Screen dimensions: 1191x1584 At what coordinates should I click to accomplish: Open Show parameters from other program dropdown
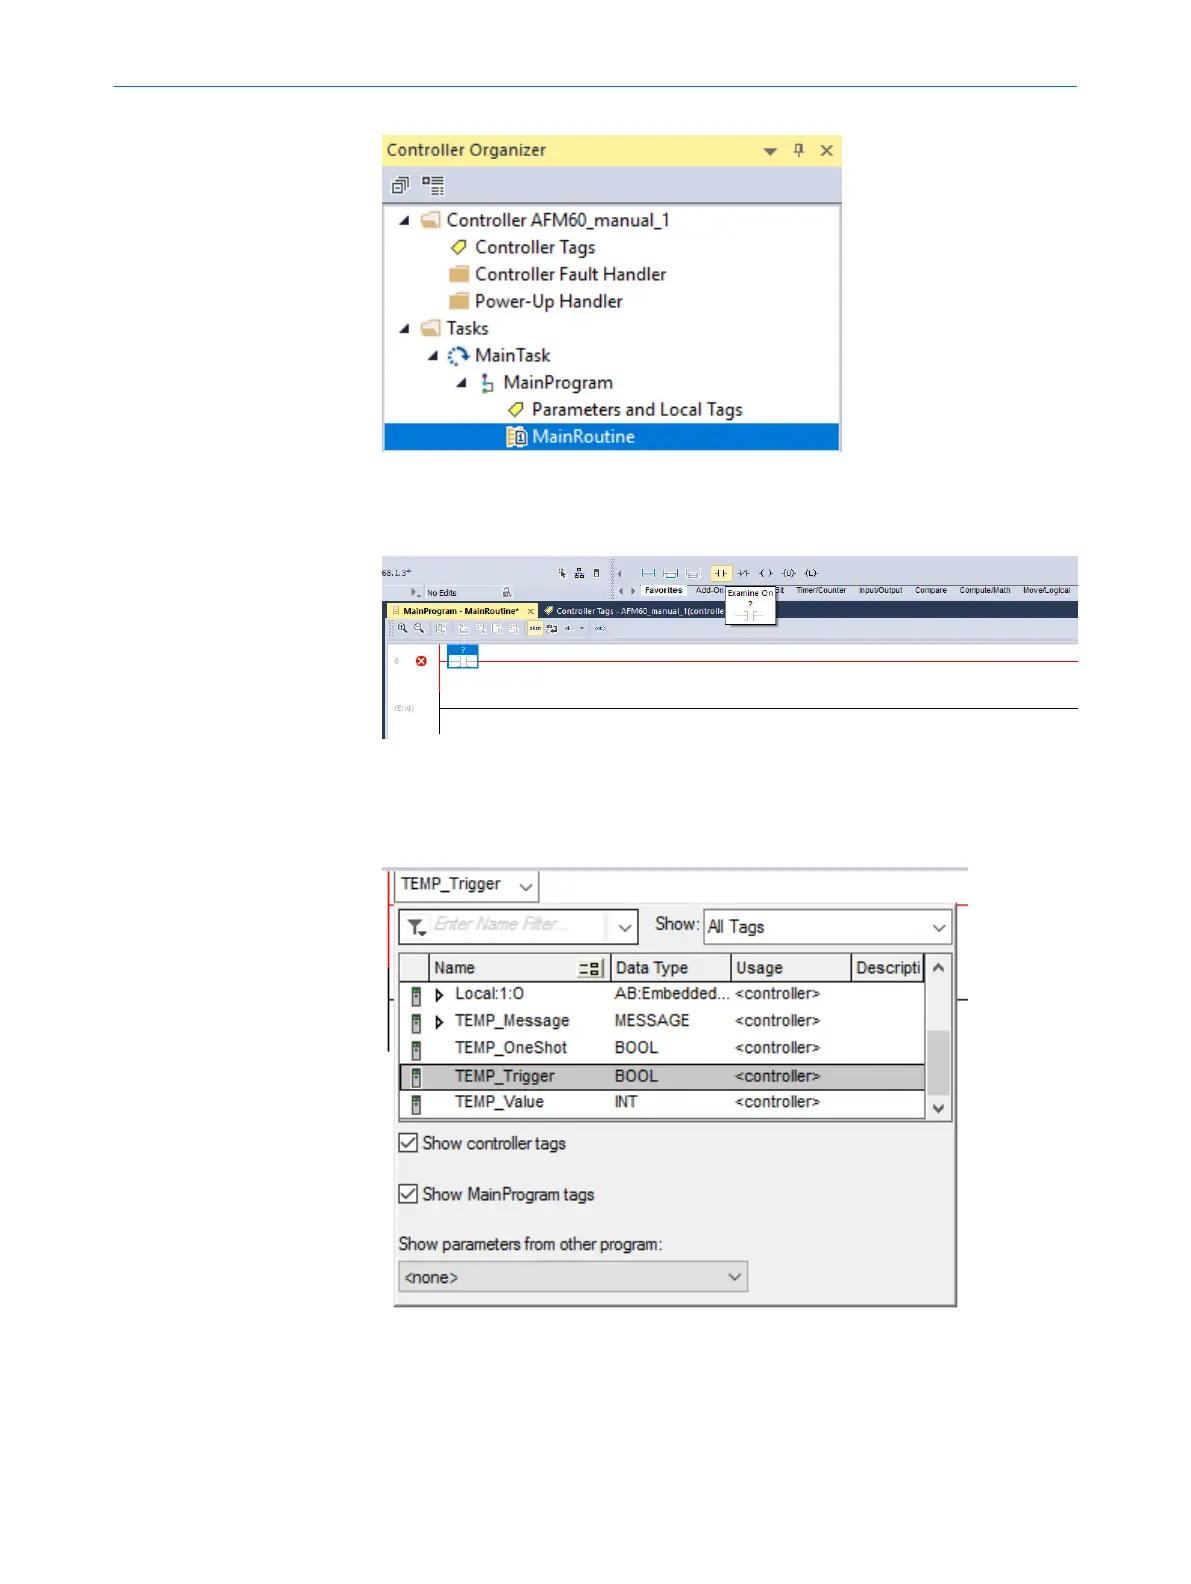[x=573, y=1277]
